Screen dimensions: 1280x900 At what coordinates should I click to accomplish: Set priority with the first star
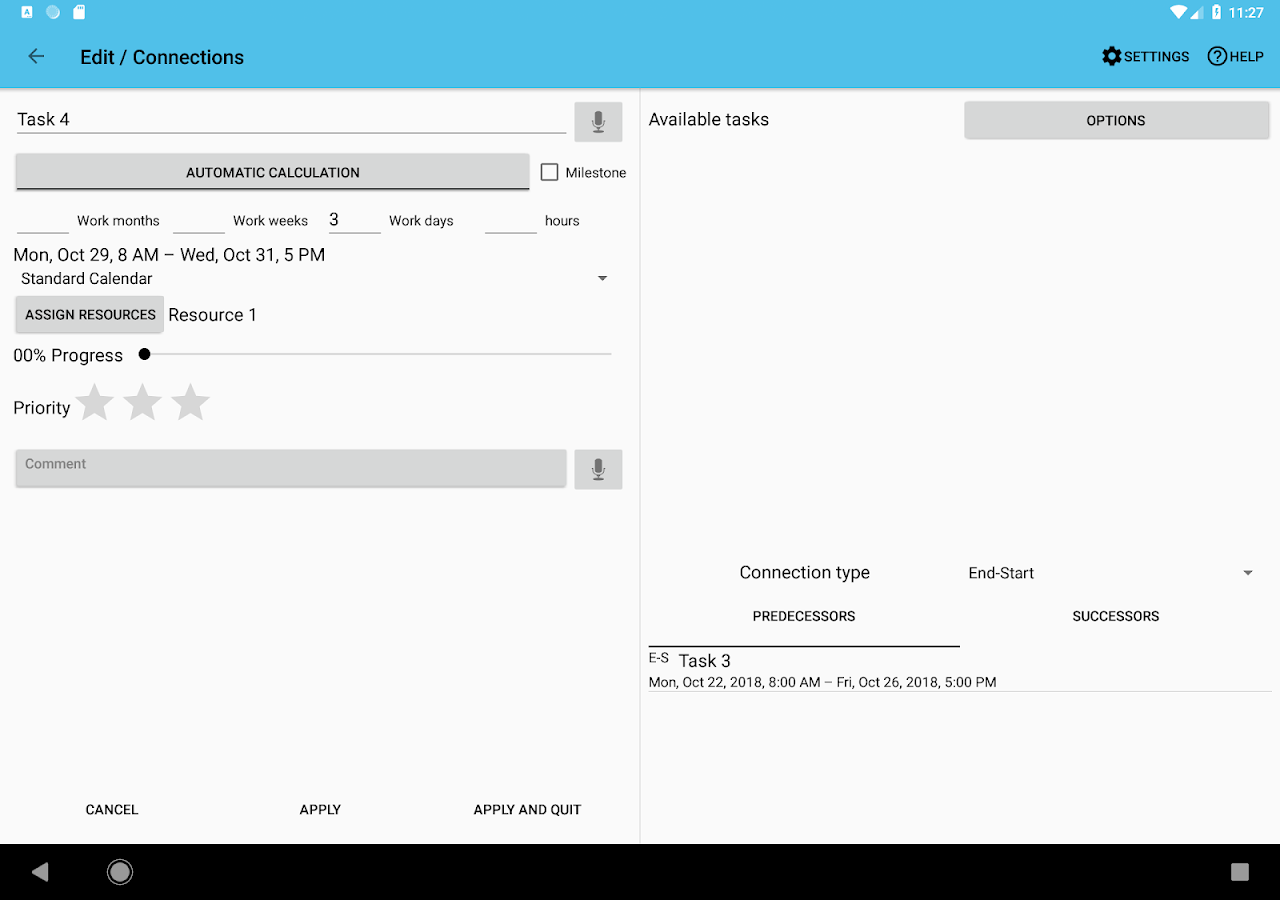click(94, 402)
